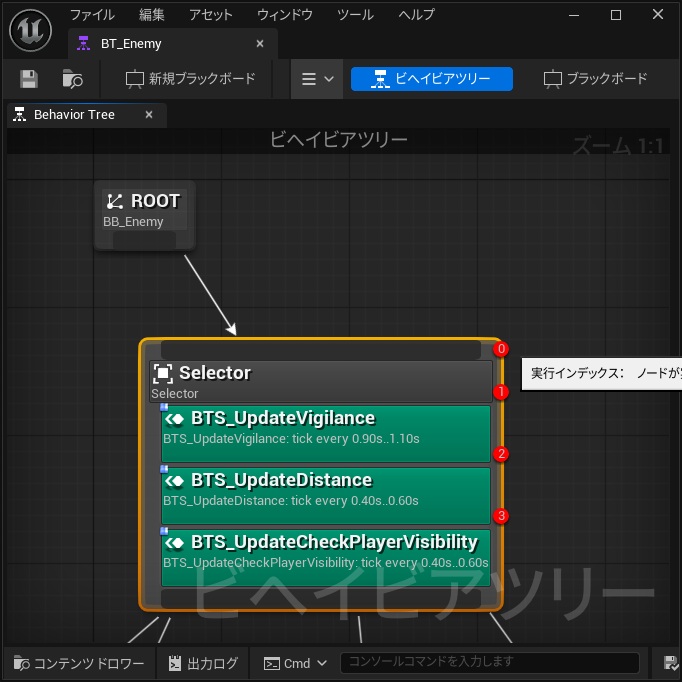Image resolution: width=682 pixels, height=682 pixels.
Task: Expand the Cmd console type dropdown
Action: pos(295,663)
